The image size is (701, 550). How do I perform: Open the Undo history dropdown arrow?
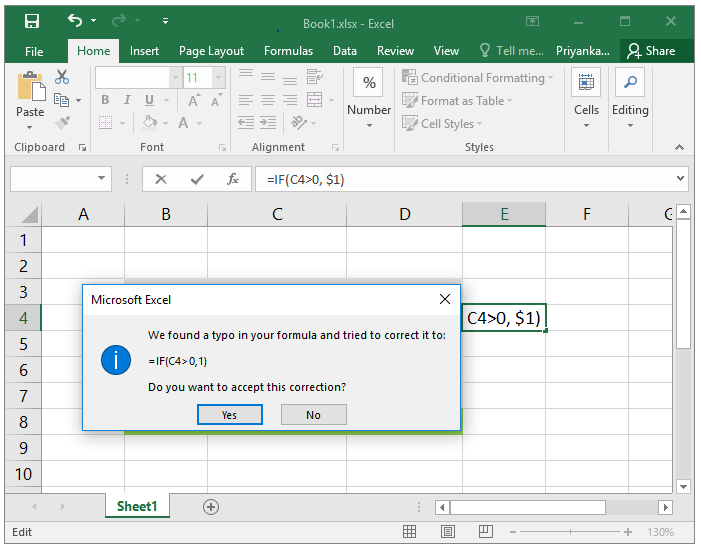93,21
